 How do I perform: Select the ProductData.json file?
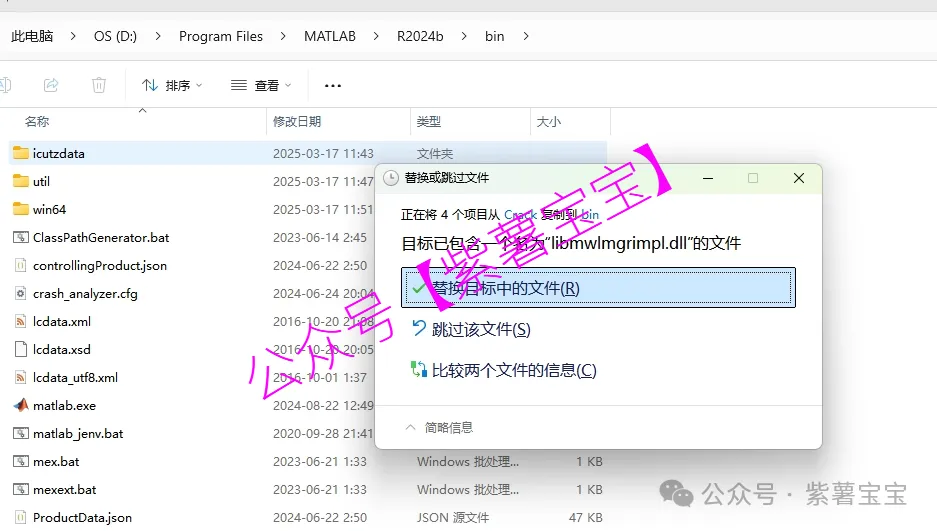(x=82, y=518)
